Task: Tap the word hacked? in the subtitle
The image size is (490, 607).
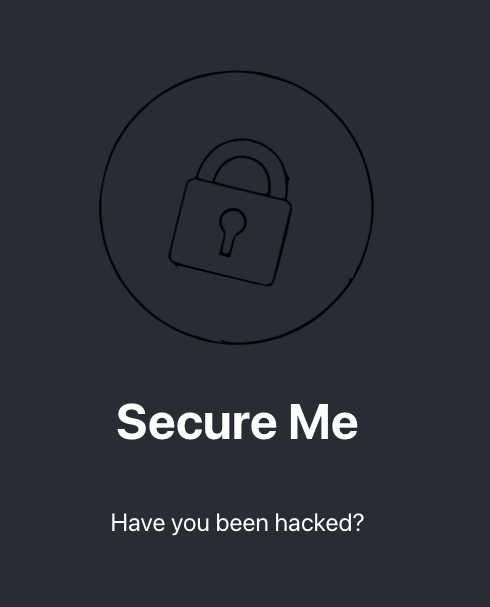Action: coord(319,523)
